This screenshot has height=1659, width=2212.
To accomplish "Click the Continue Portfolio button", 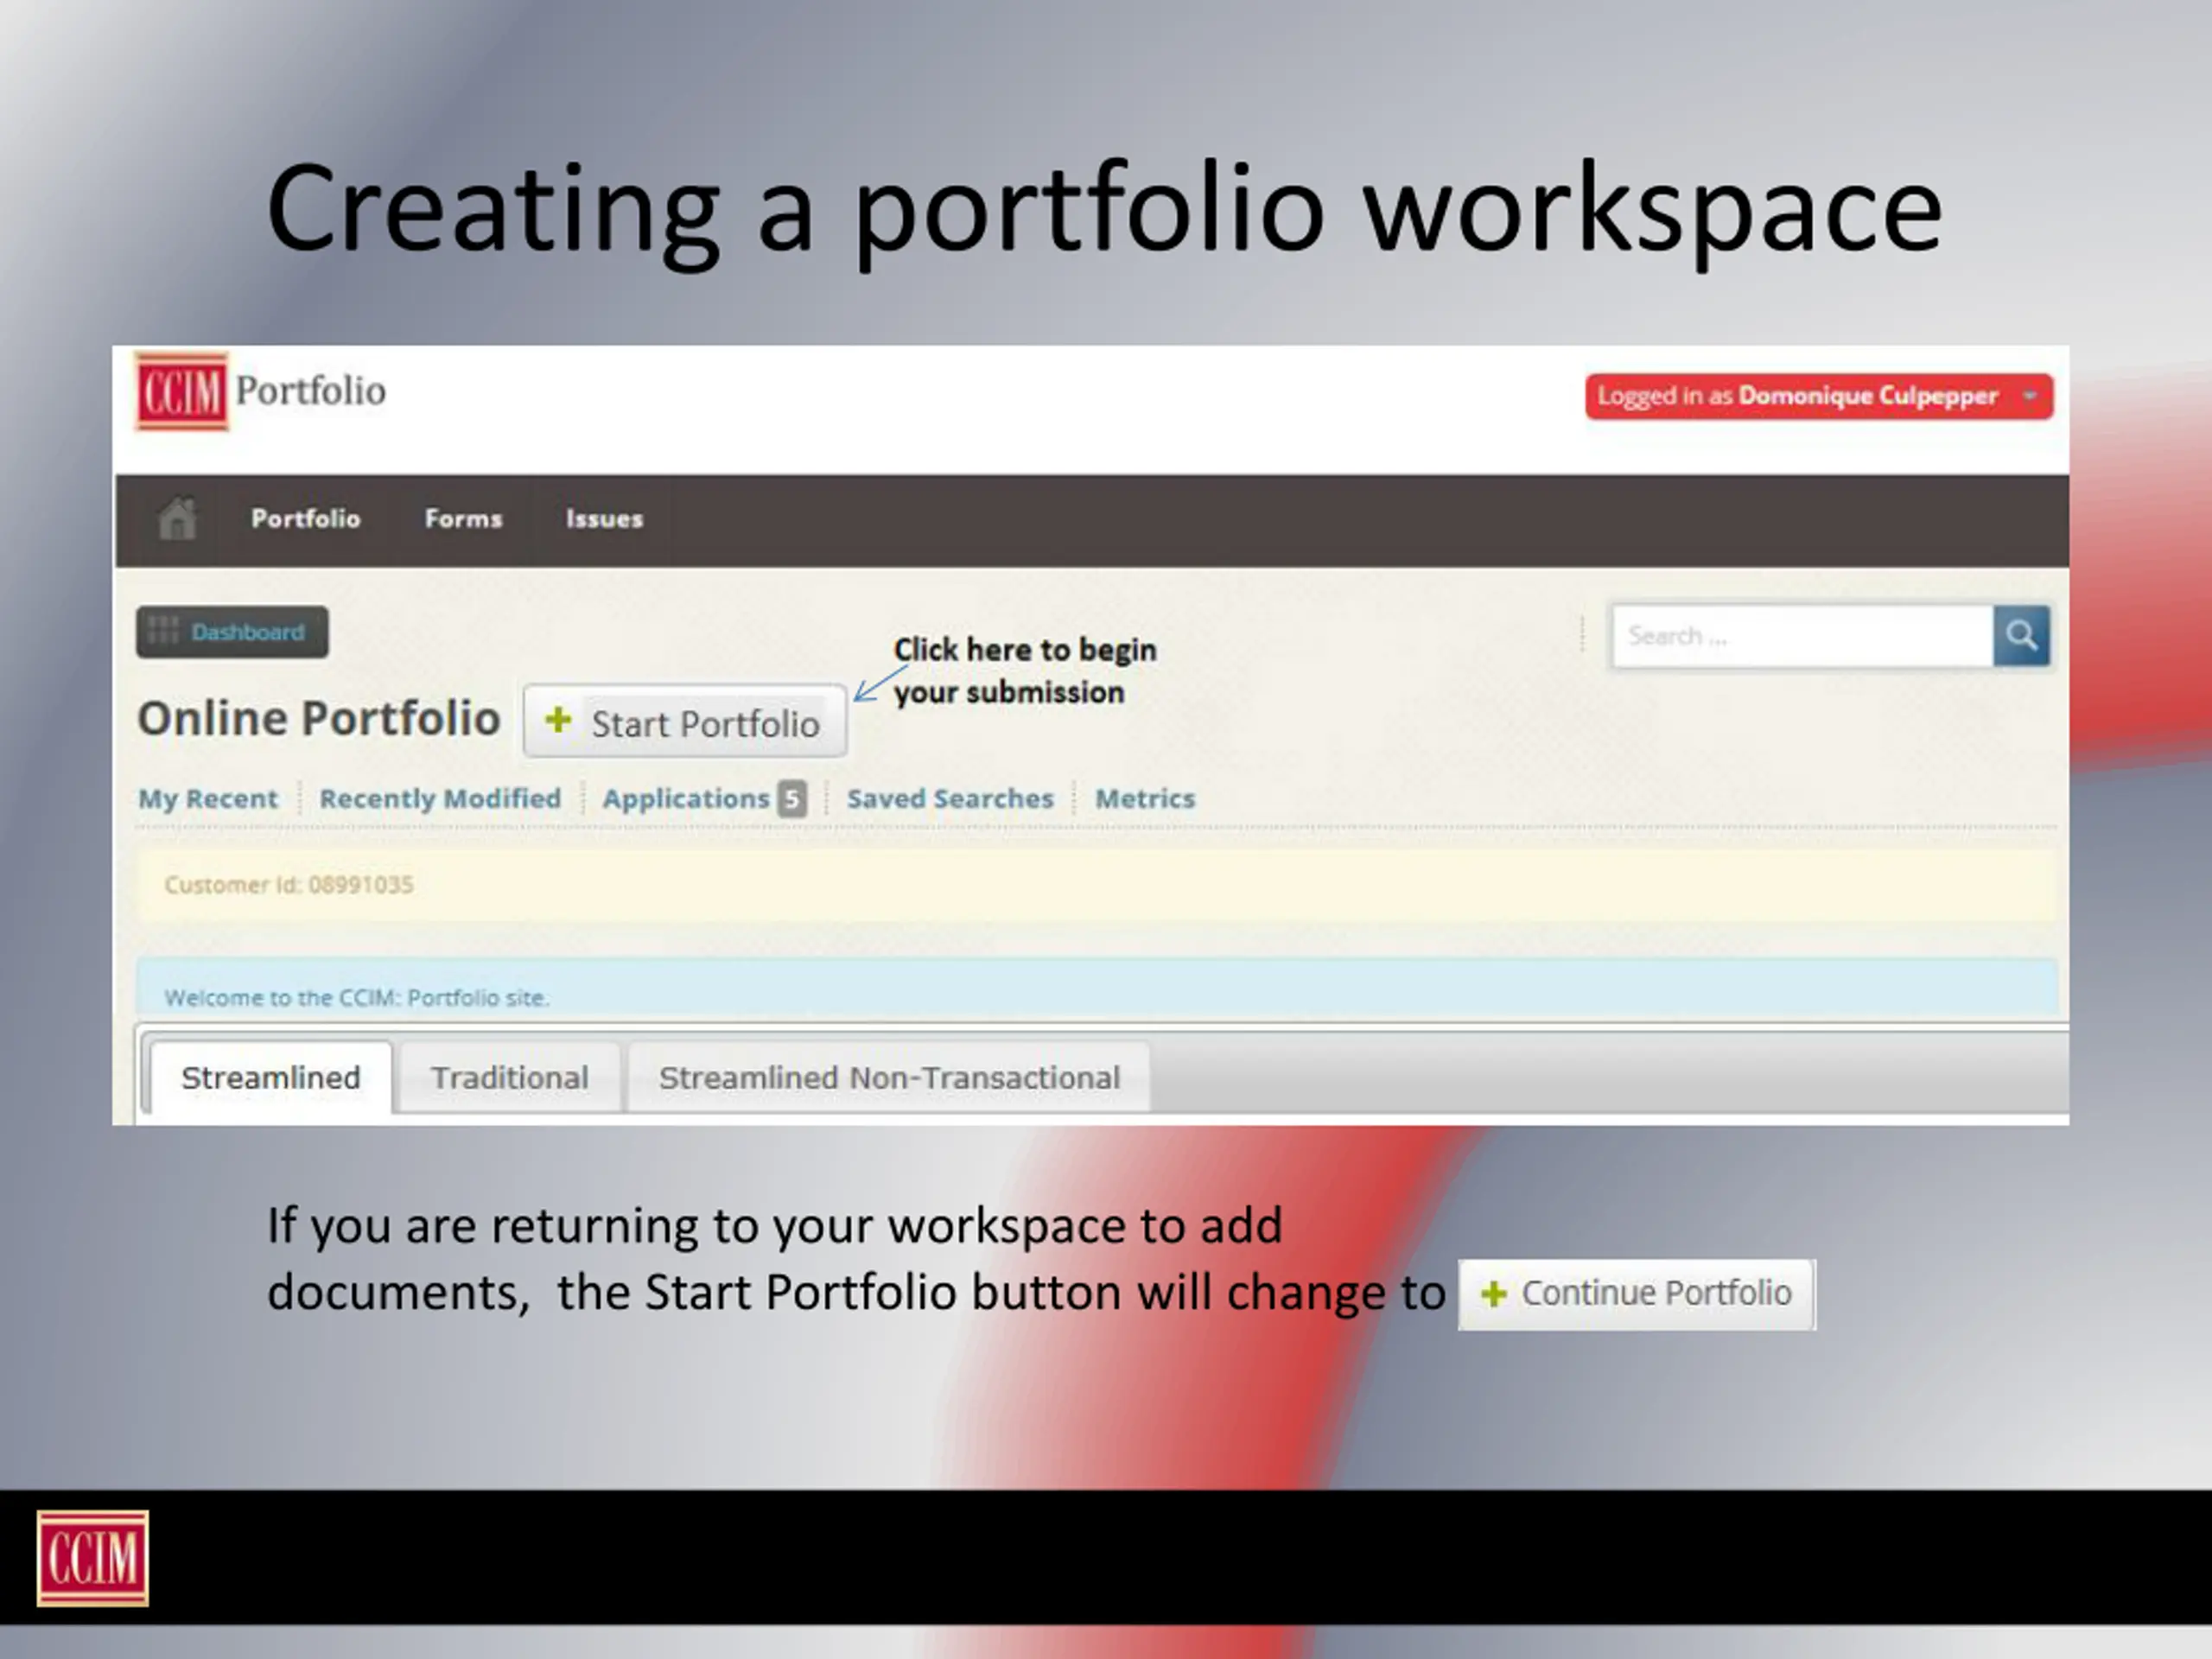I will pyautogui.click(x=1636, y=1294).
